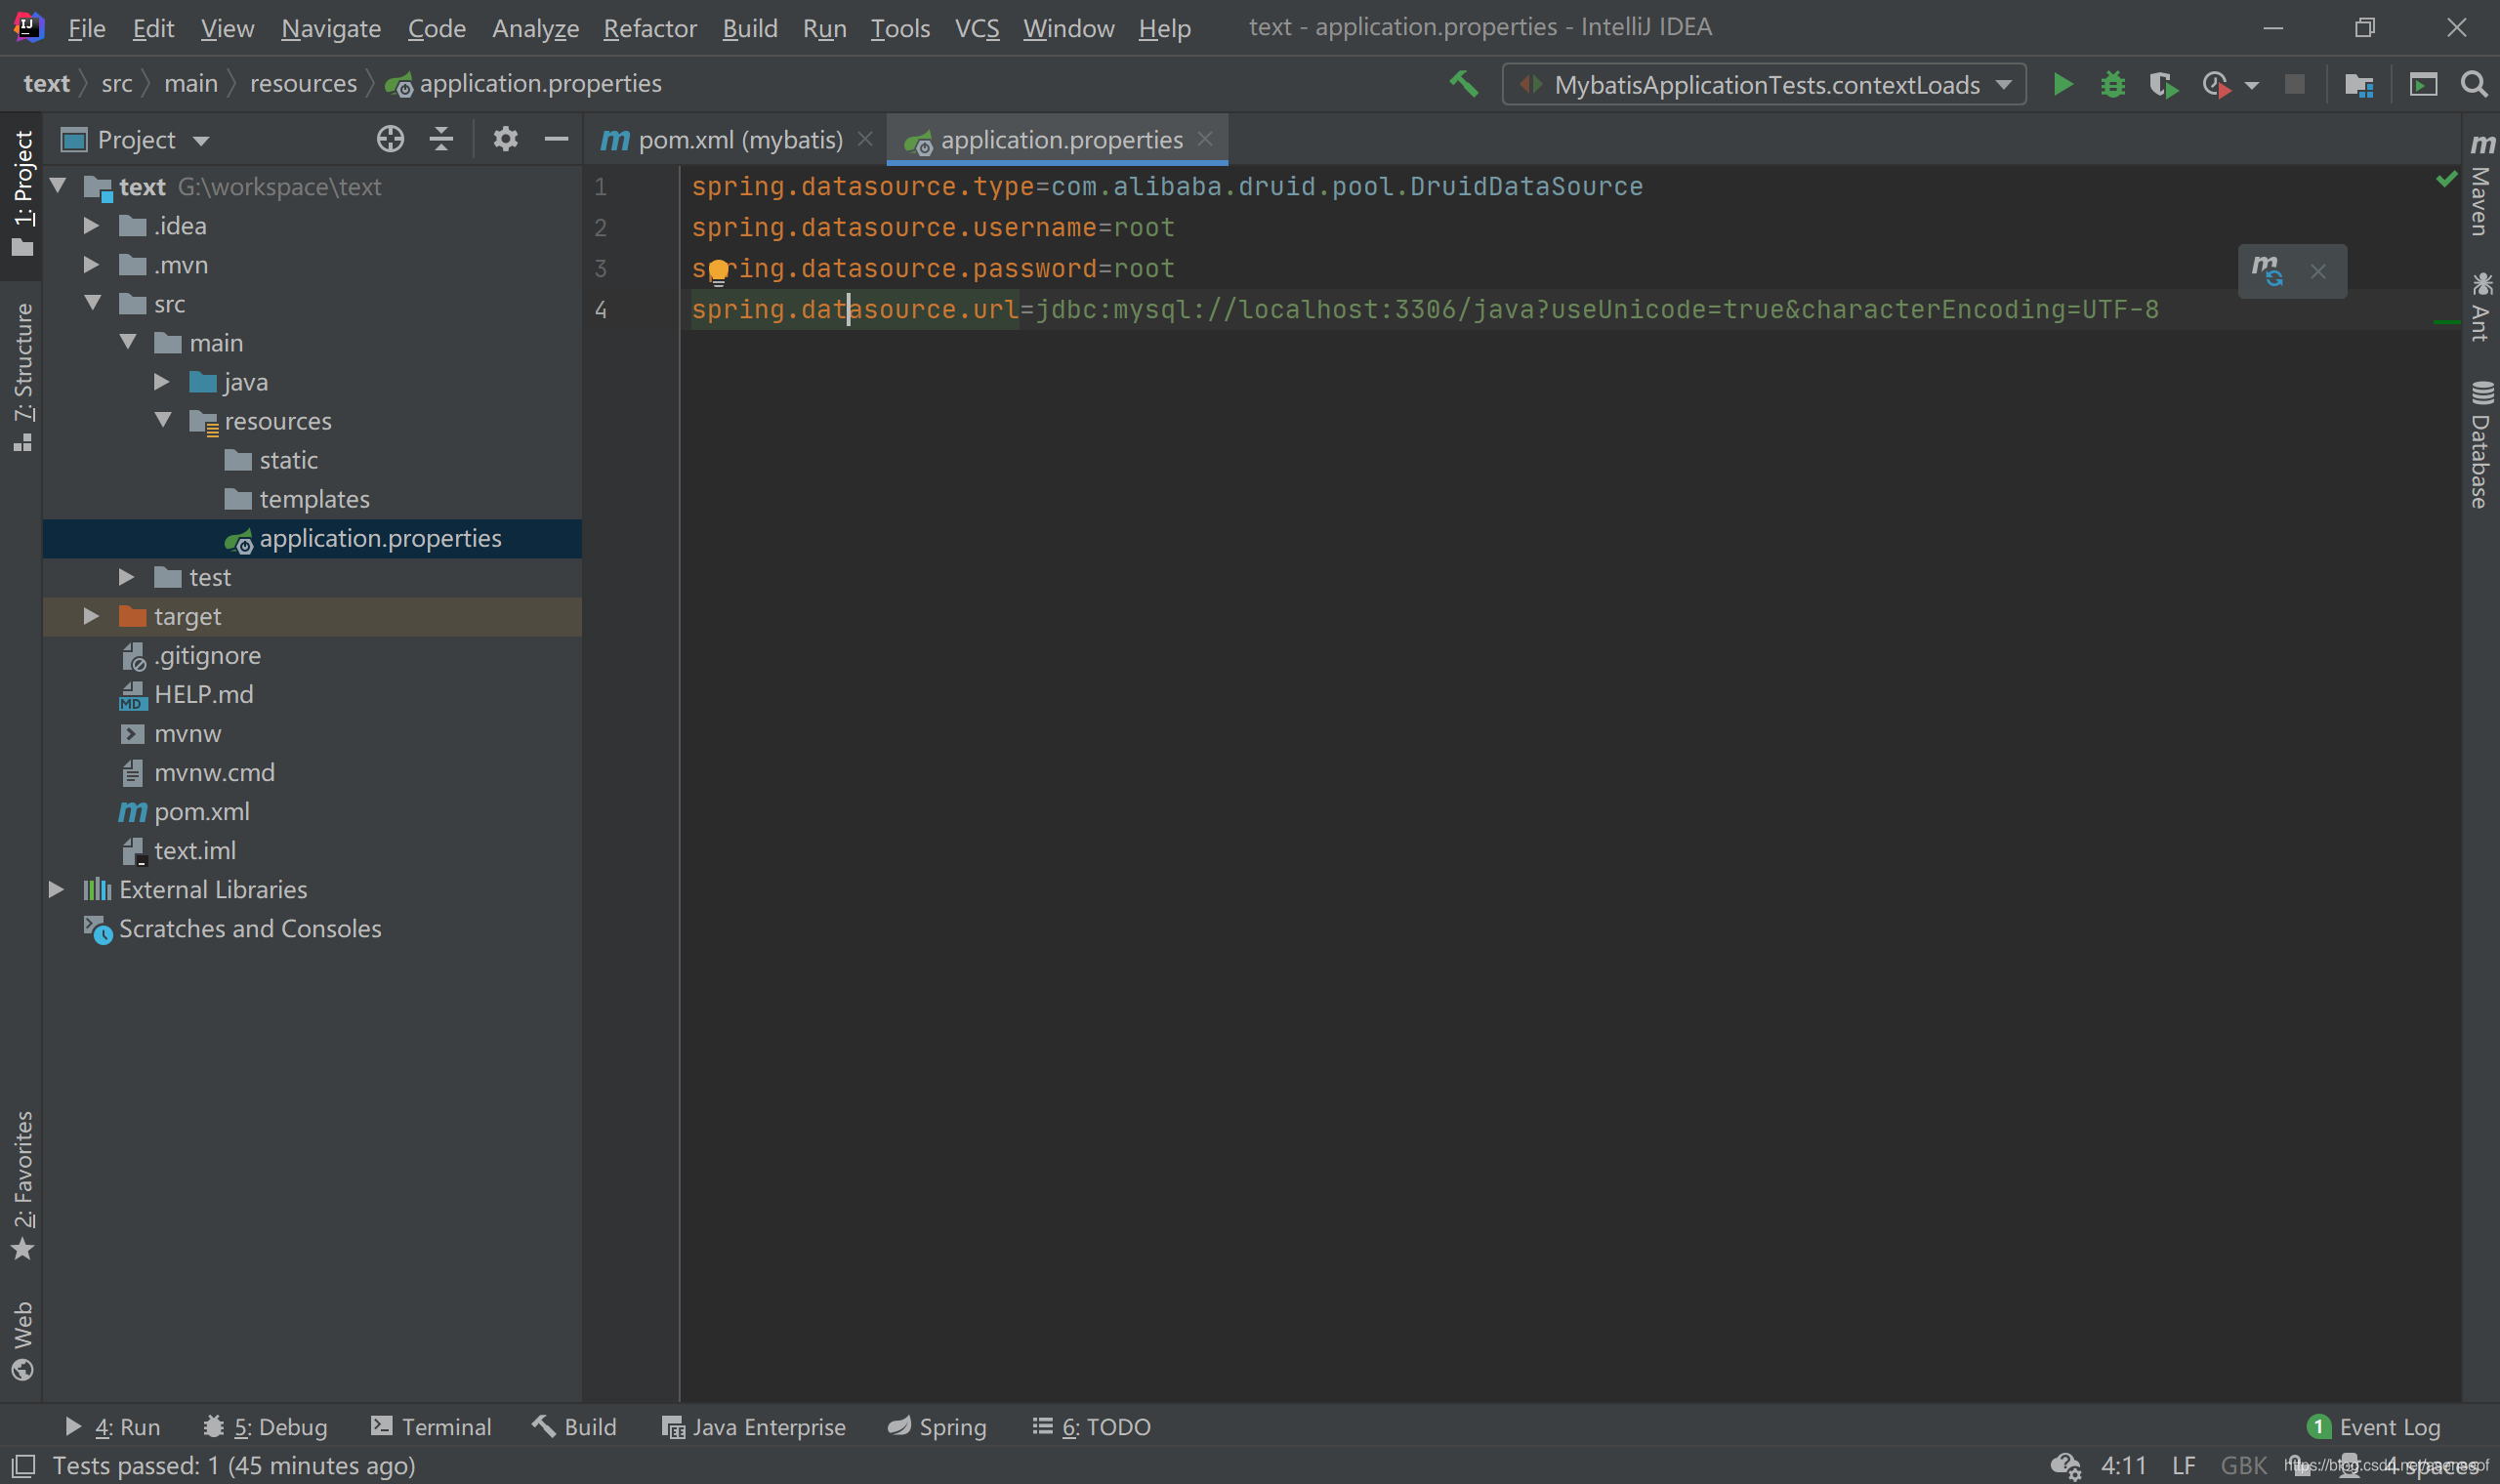Click the yellow intention lightbulb on line 3

[718, 271]
